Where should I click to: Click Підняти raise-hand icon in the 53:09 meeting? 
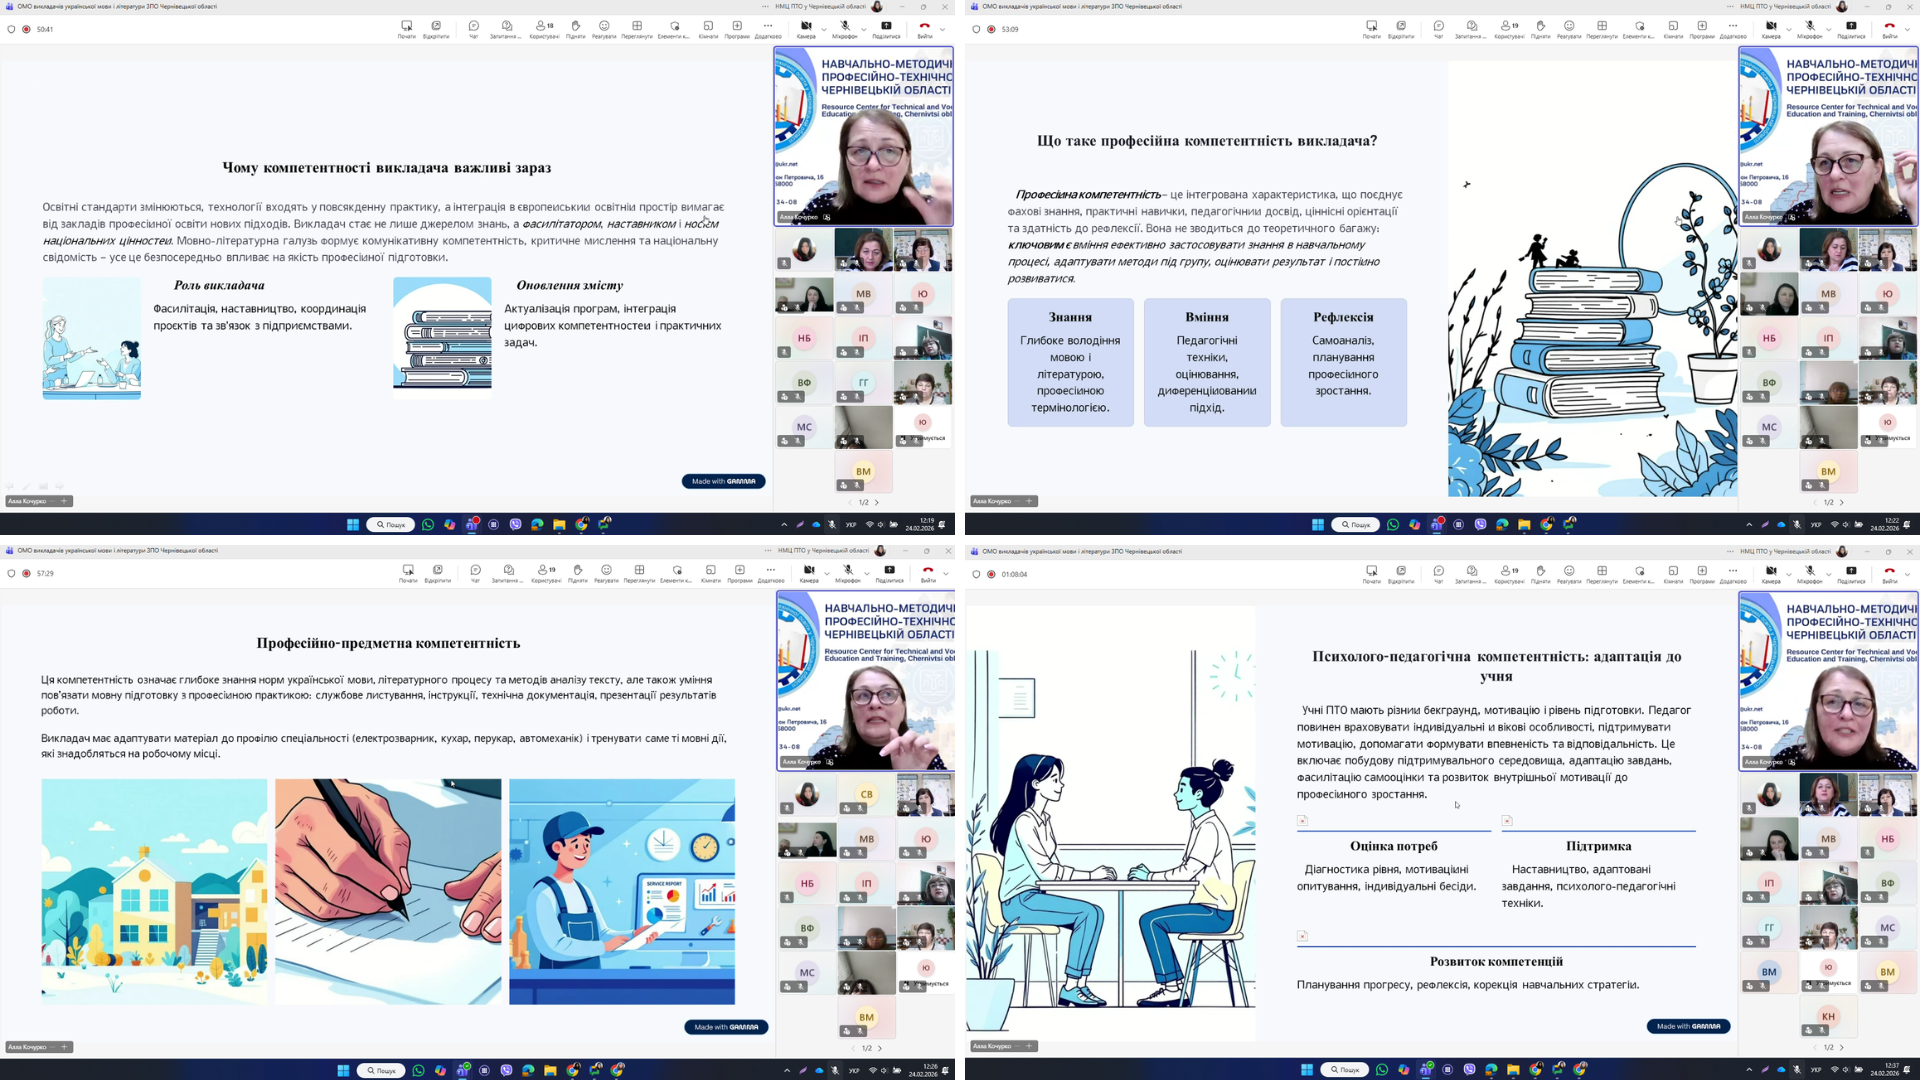click(x=1540, y=27)
